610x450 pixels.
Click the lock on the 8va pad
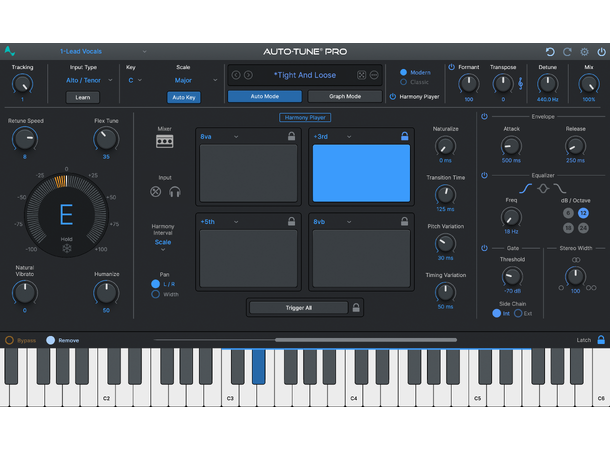(291, 136)
